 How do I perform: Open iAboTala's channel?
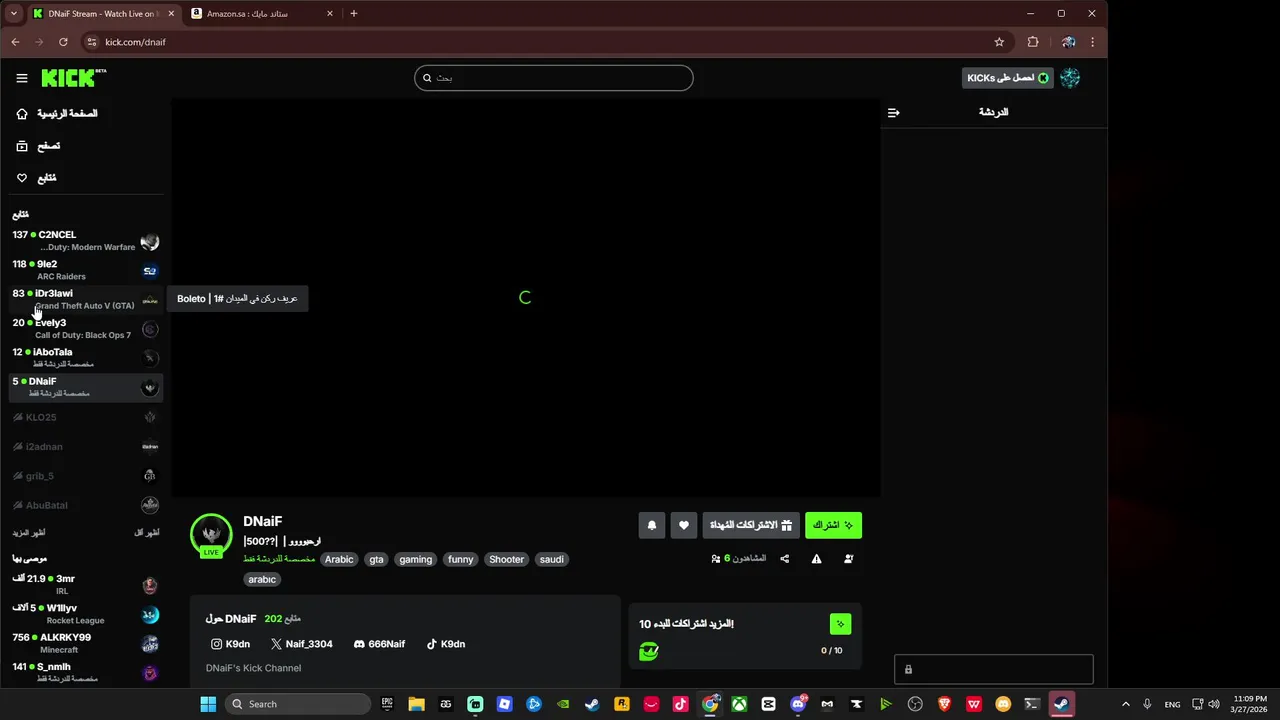(x=86, y=358)
